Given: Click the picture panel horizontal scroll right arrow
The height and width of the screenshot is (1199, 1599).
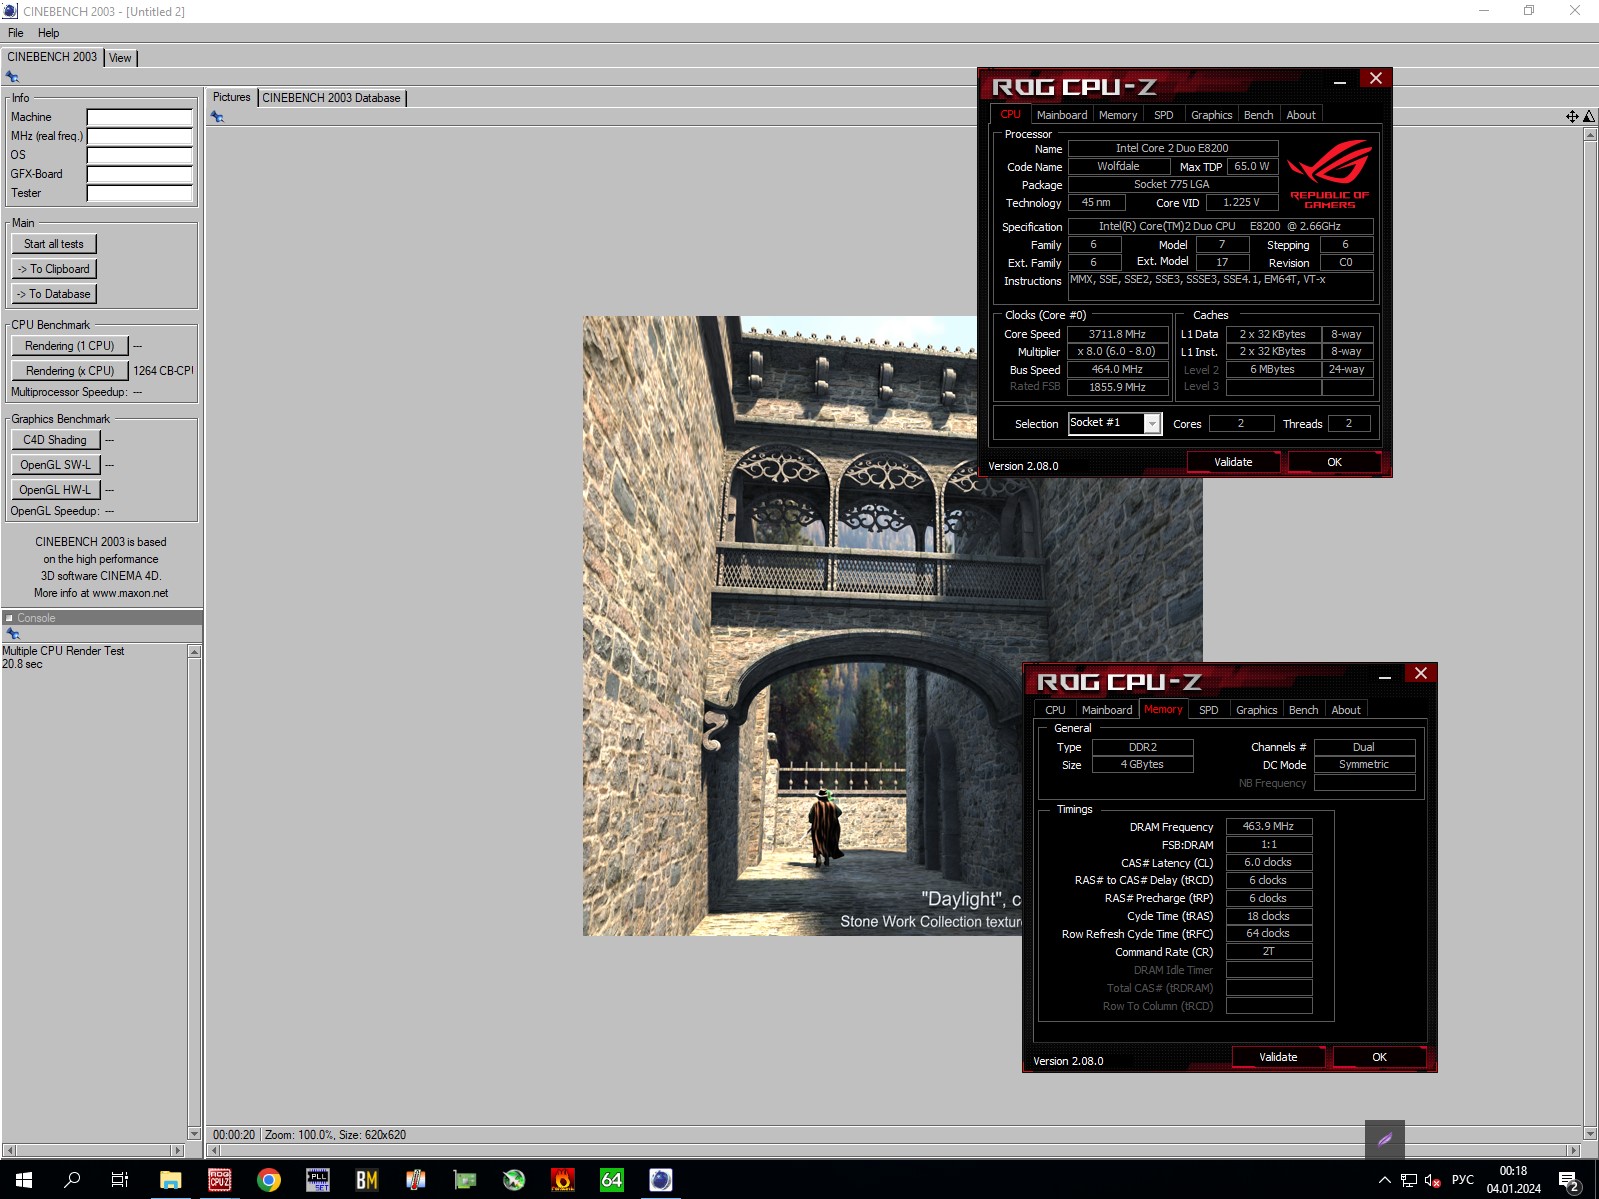Looking at the screenshot, I should [x=1573, y=1150].
